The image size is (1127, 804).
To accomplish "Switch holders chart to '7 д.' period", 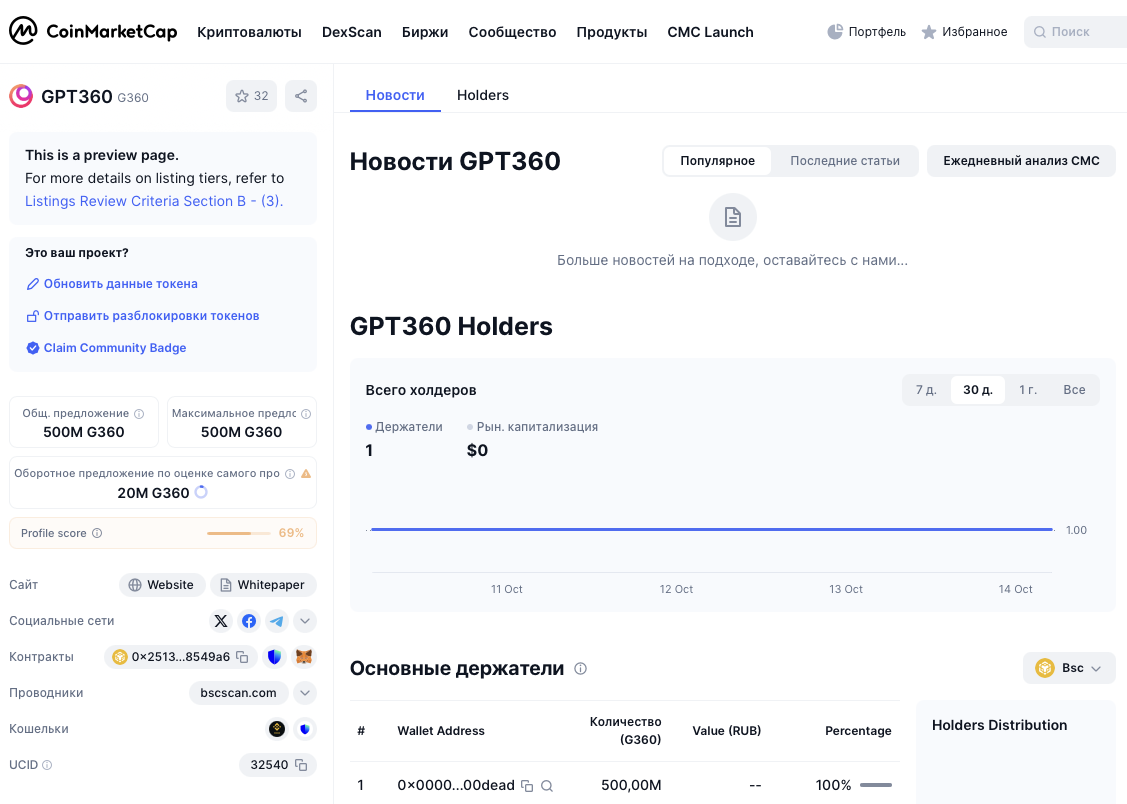I will [925, 389].
